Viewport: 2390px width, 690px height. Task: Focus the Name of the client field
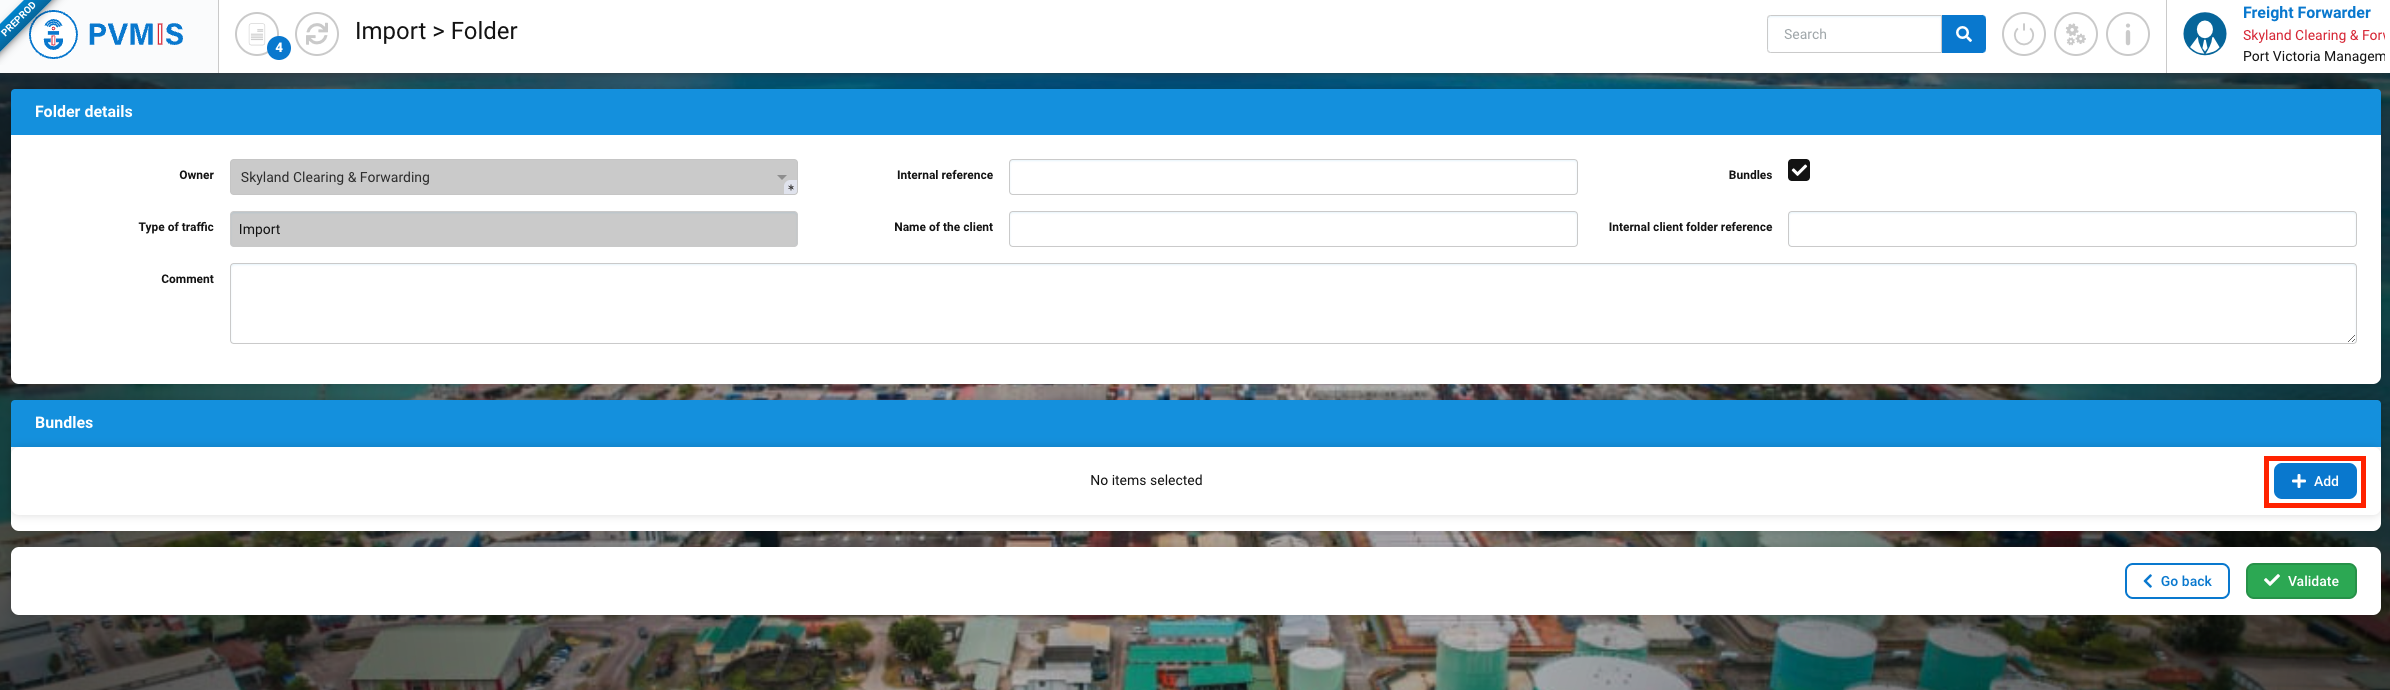[x=1292, y=229]
